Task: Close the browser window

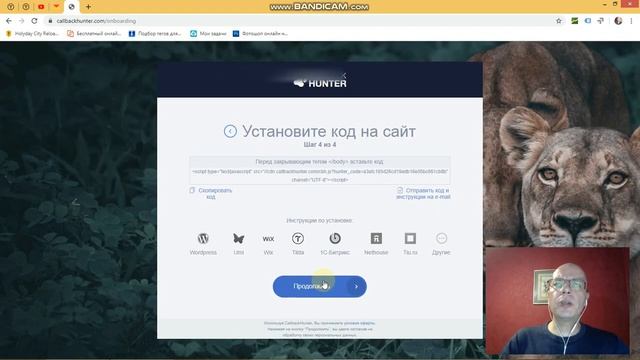Action: [630, 4]
